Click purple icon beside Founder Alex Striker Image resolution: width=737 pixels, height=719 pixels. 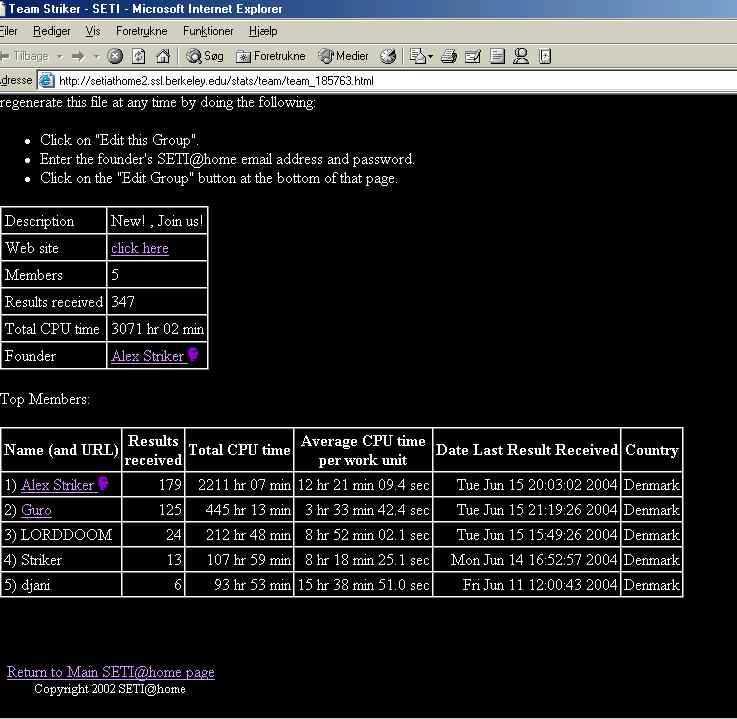click(193, 354)
